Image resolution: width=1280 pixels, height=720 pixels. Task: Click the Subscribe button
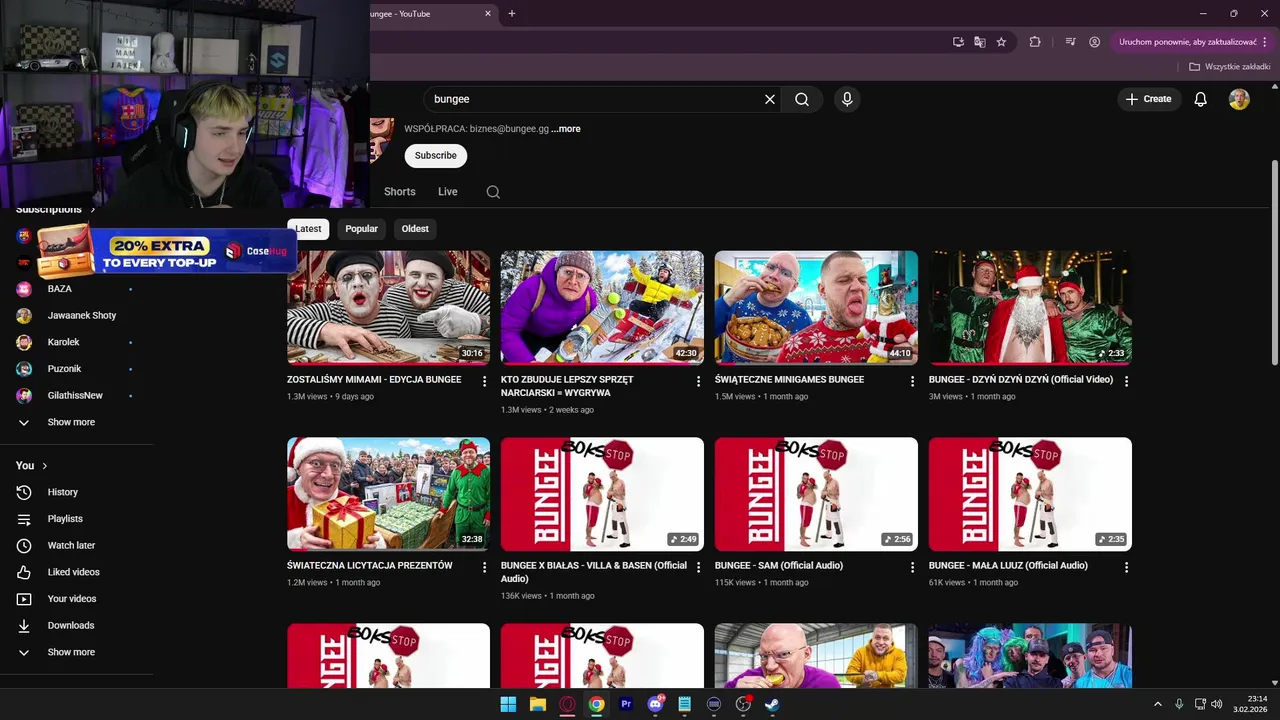click(436, 156)
